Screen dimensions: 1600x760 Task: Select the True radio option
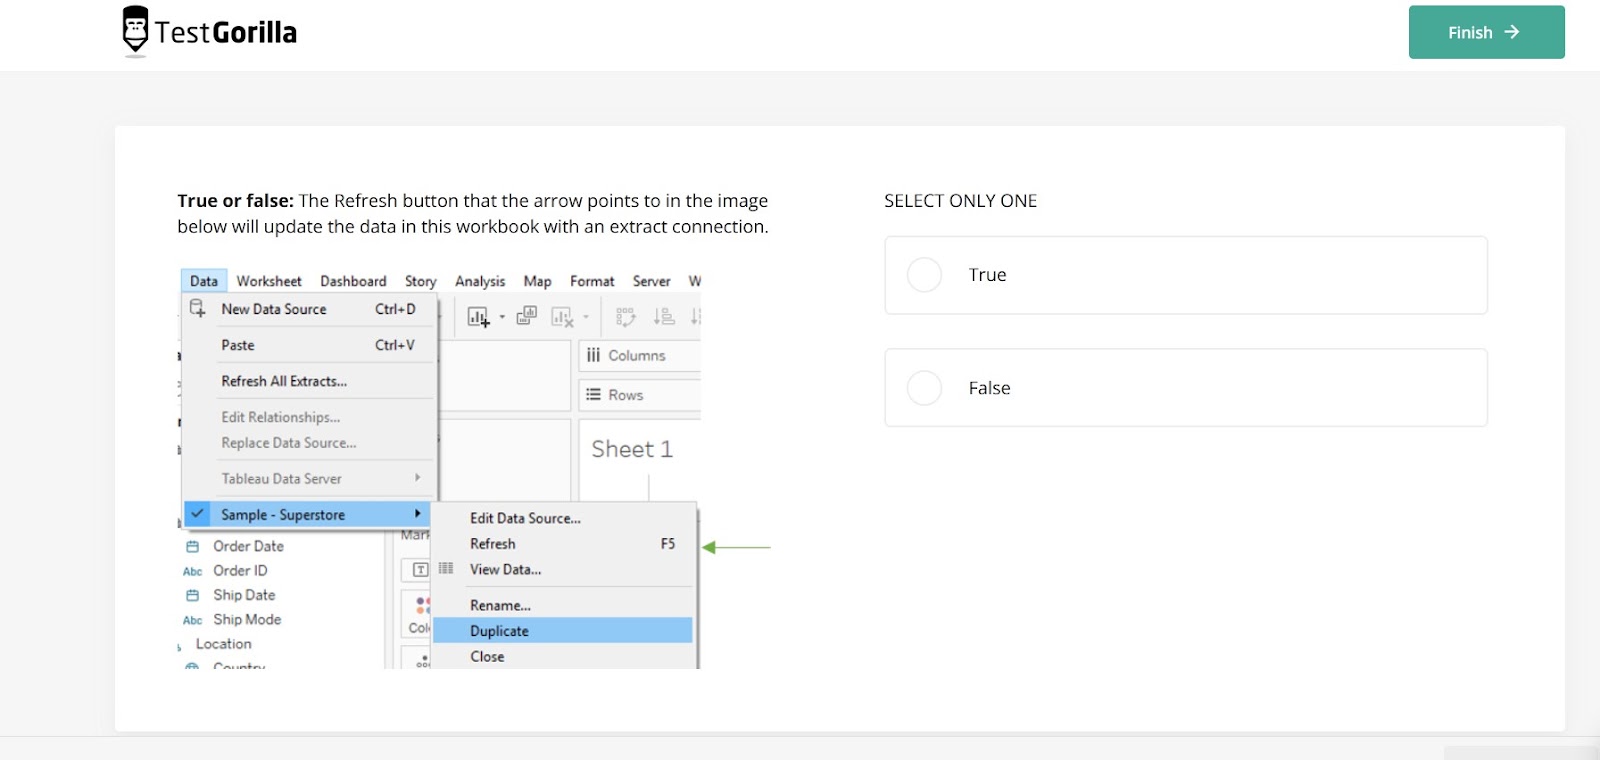(924, 275)
